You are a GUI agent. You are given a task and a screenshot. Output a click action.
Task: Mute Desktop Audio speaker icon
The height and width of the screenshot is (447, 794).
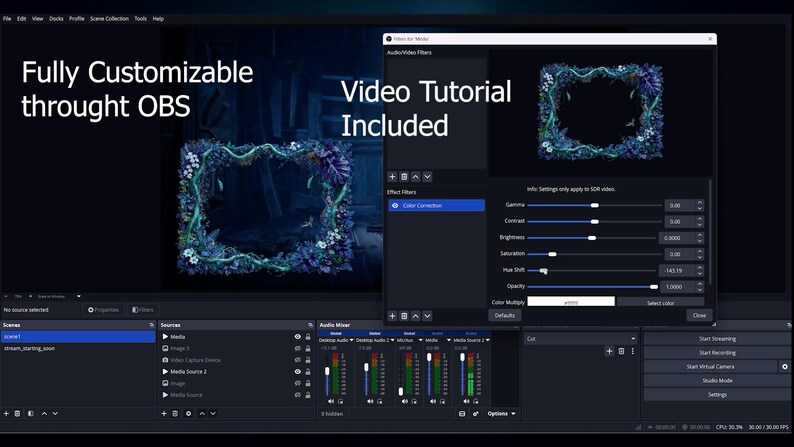pyautogui.click(x=331, y=401)
